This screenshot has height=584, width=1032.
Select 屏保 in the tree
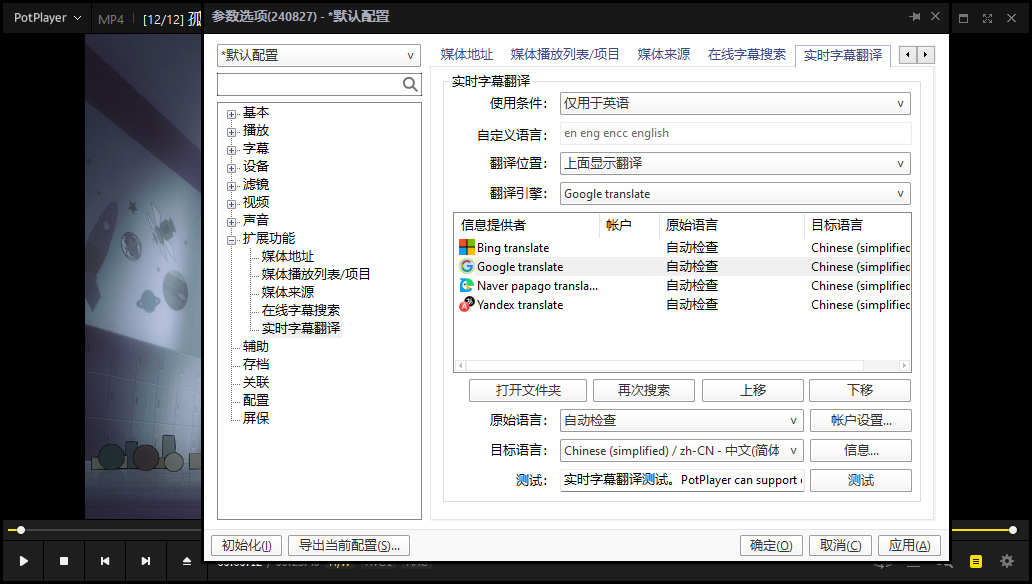255,418
